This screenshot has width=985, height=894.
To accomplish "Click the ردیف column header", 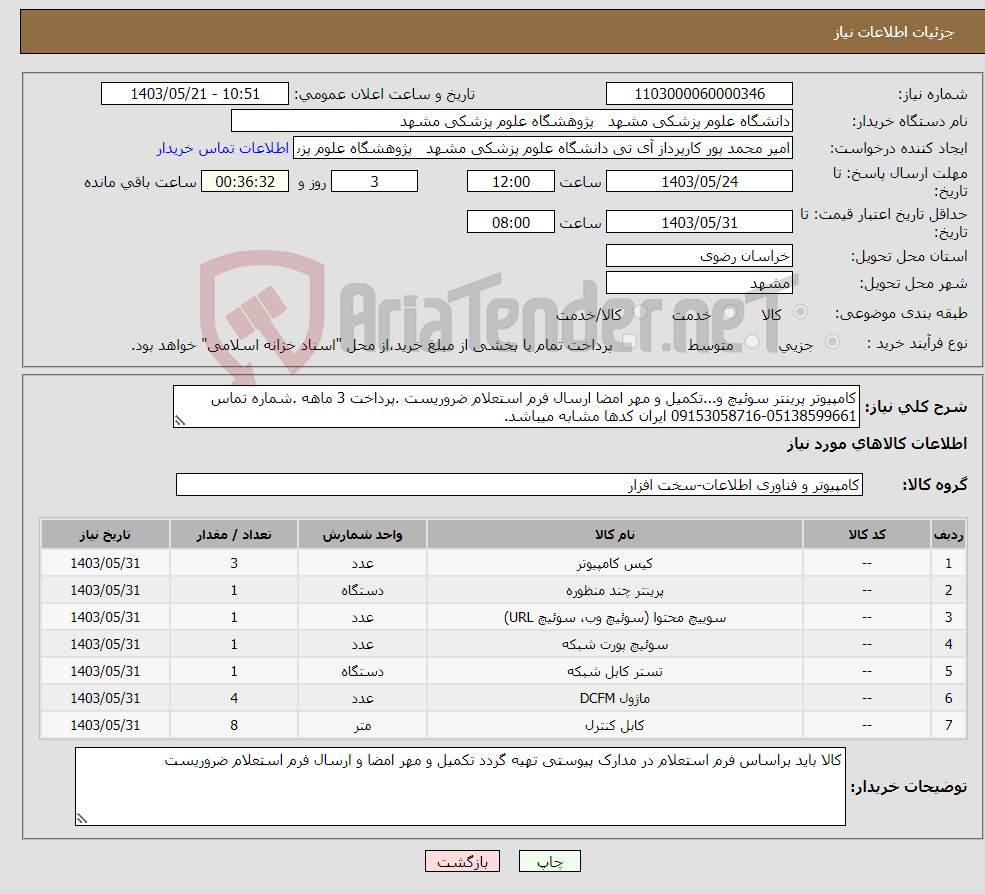I will pyautogui.click(x=948, y=535).
